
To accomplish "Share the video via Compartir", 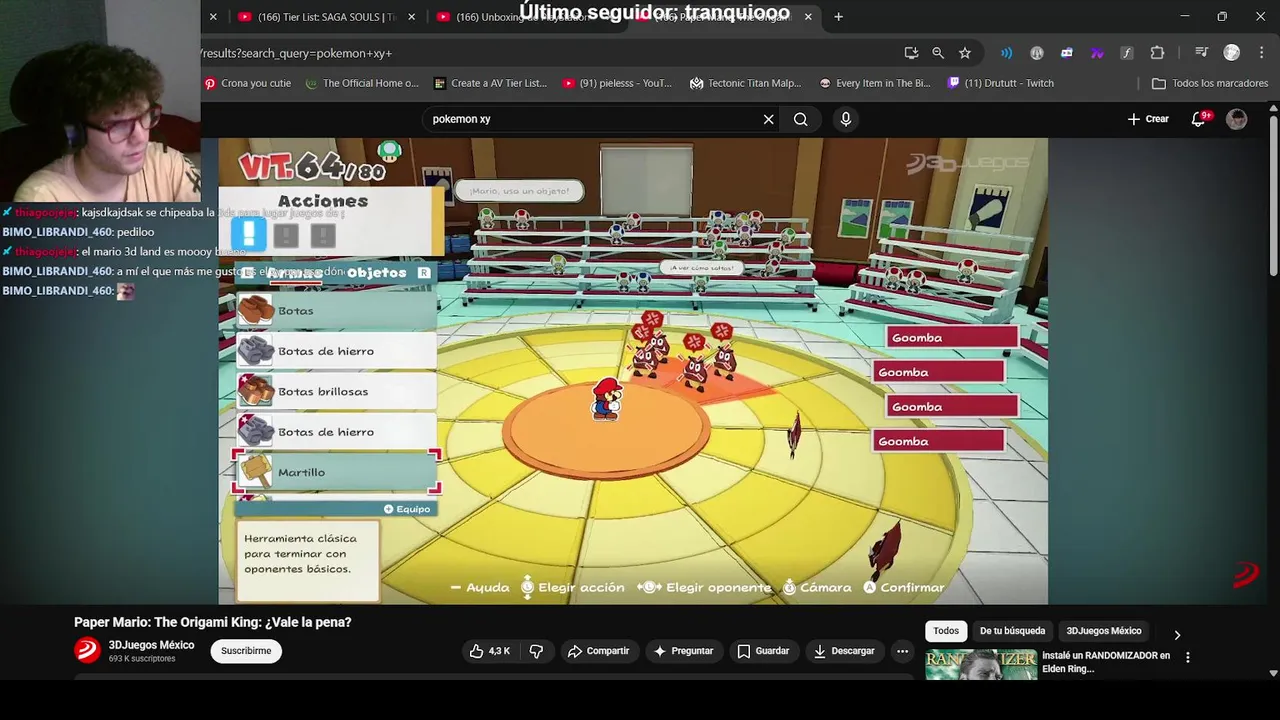I will (x=598, y=651).
